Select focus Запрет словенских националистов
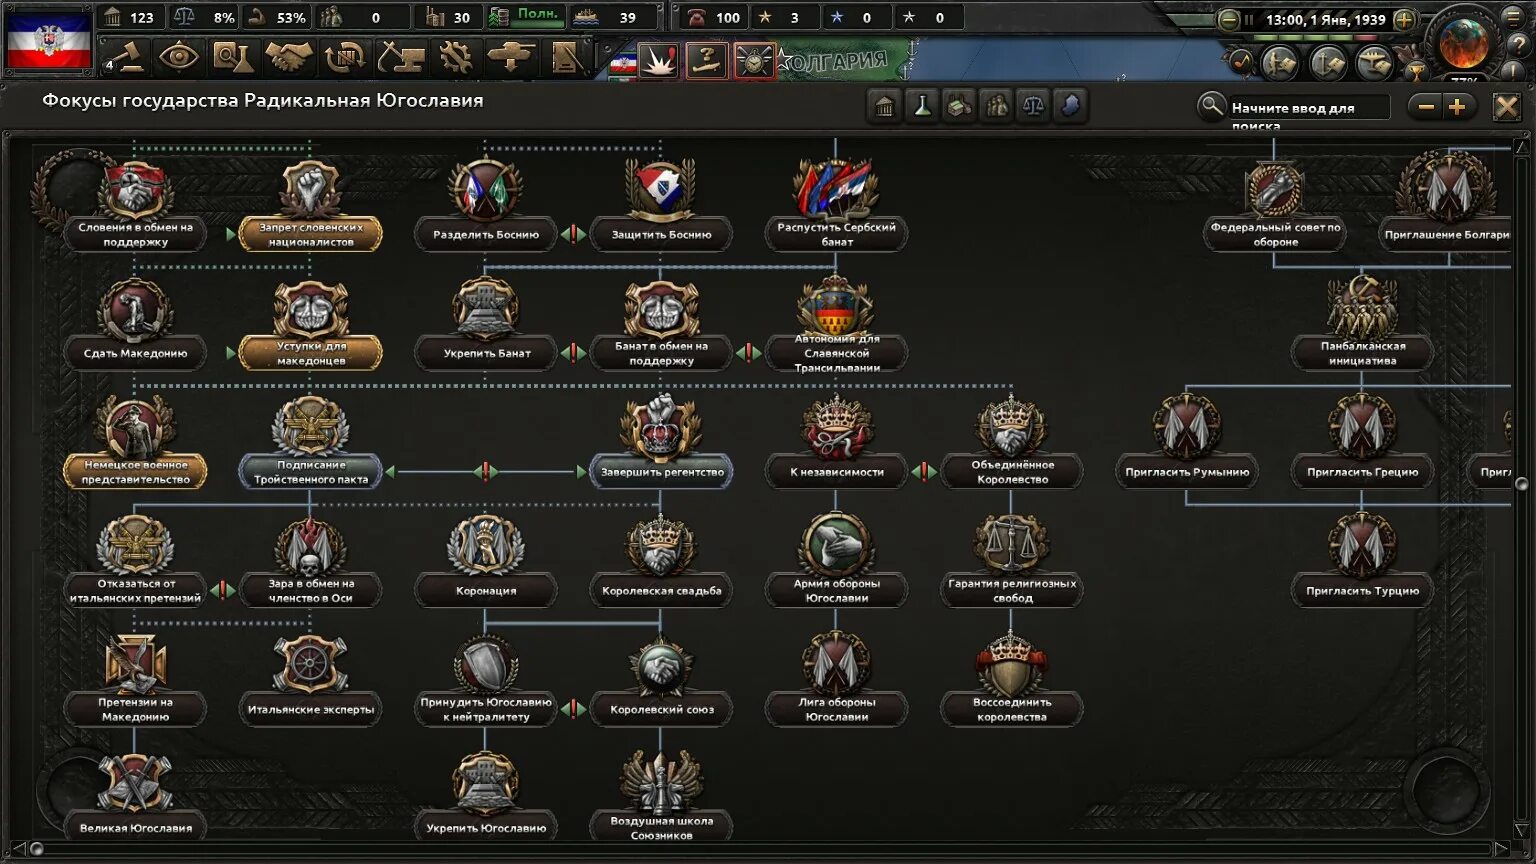The height and width of the screenshot is (864, 1536). click(x=310, y=235)
